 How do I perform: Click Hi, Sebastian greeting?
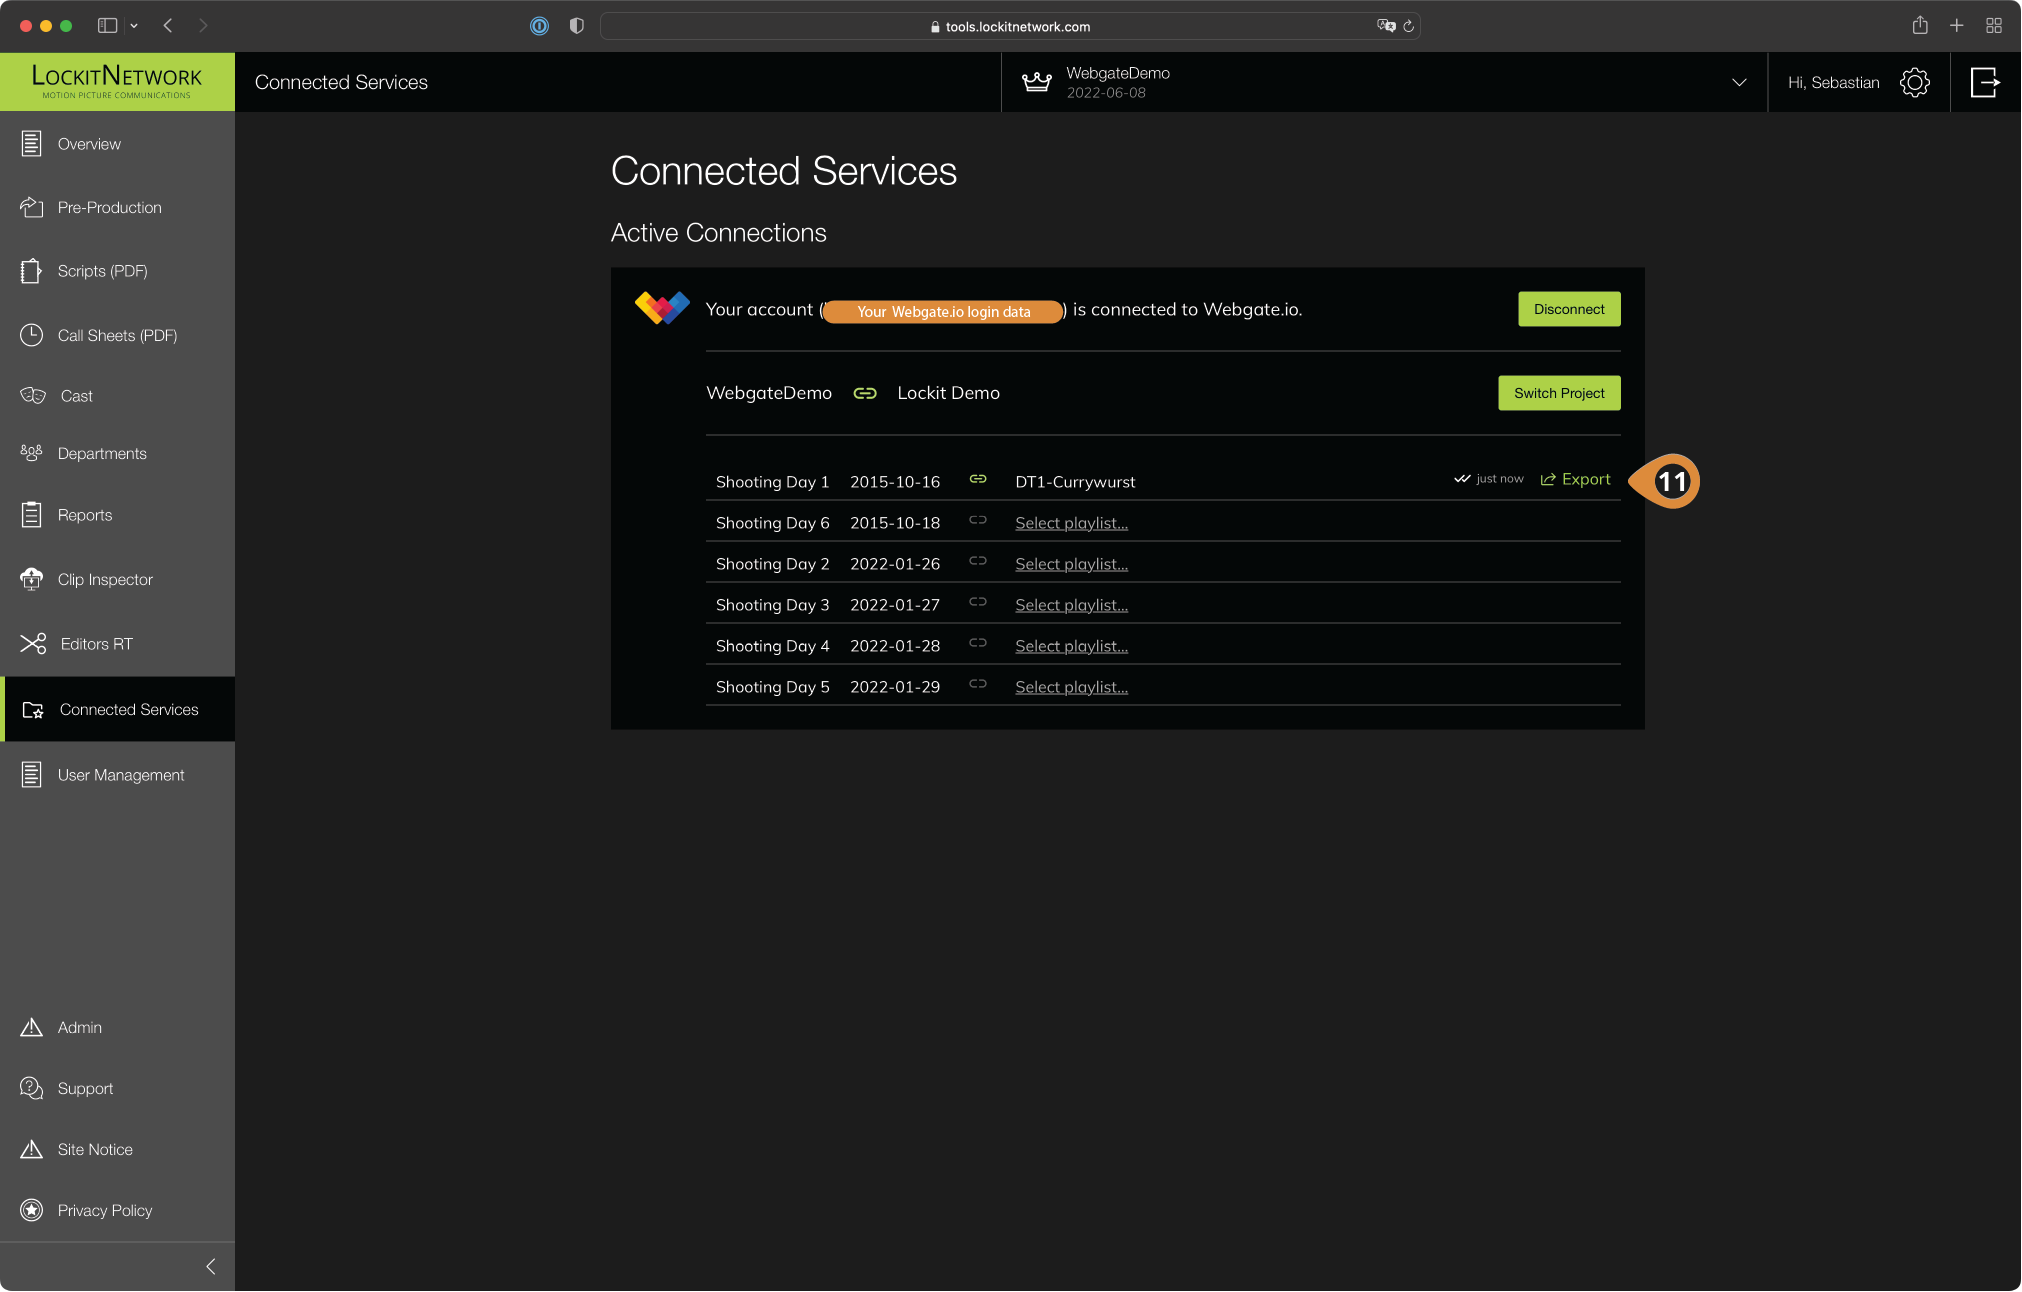click(x=1833, y=82)
